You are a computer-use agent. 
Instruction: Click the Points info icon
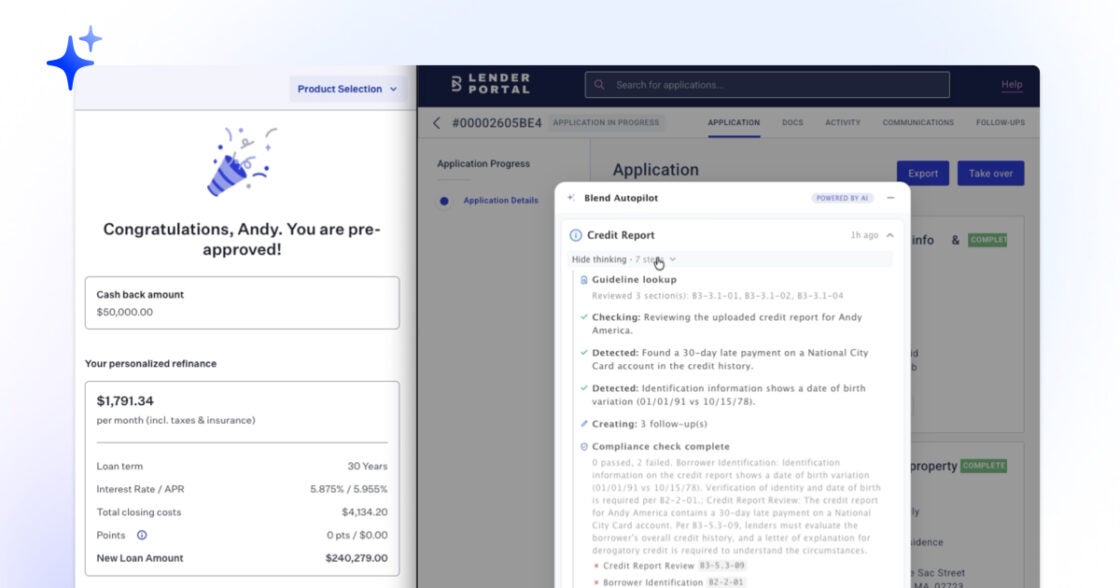coord(141,535)
